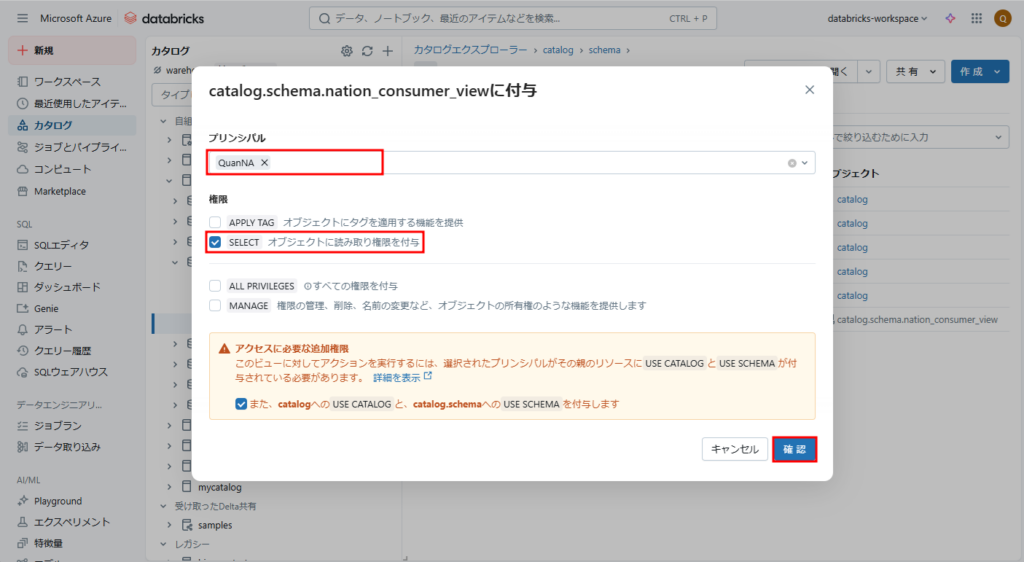Remove QuanNA from principals

pyautogui.click(x=264, y=163)
